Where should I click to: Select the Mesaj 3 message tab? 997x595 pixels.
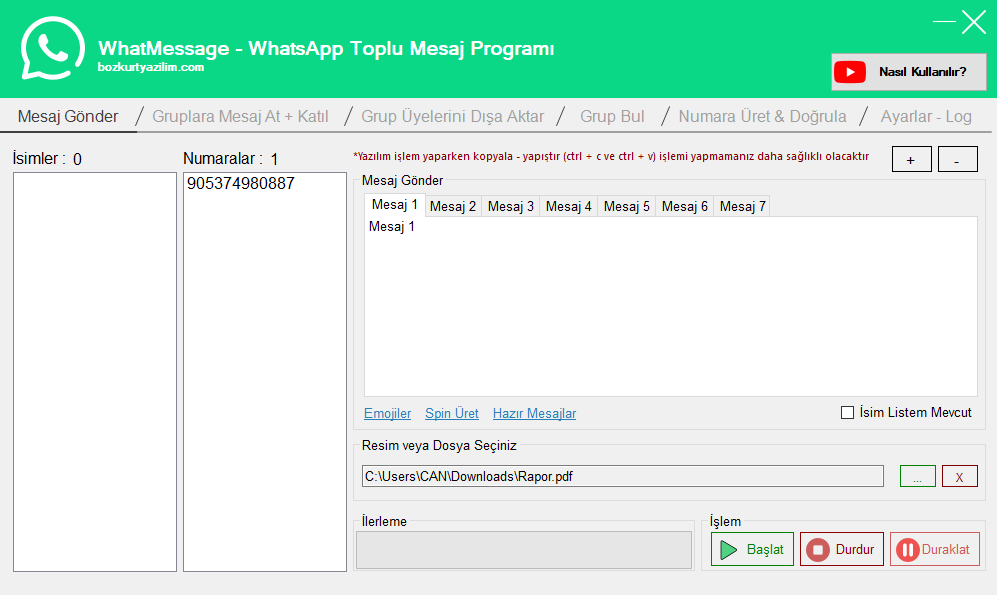coord(511,206)
